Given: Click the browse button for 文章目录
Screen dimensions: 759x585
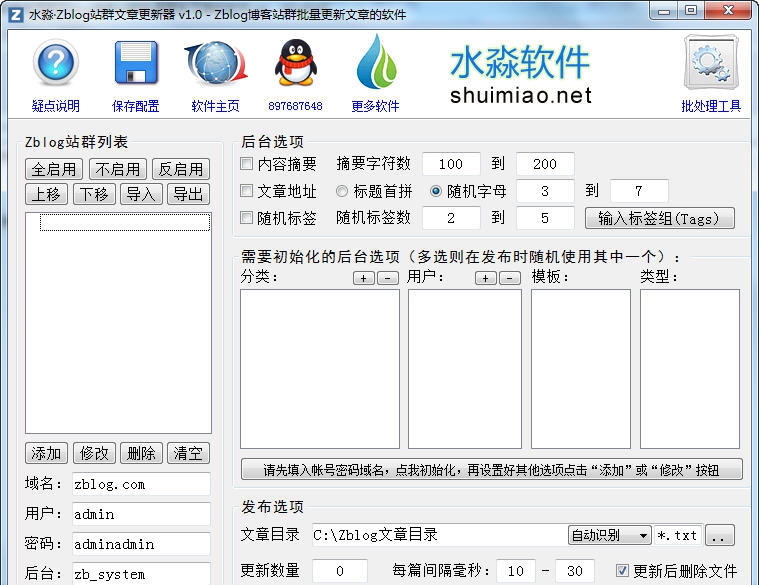Looking at the screenshot, I should click(720, 536).
